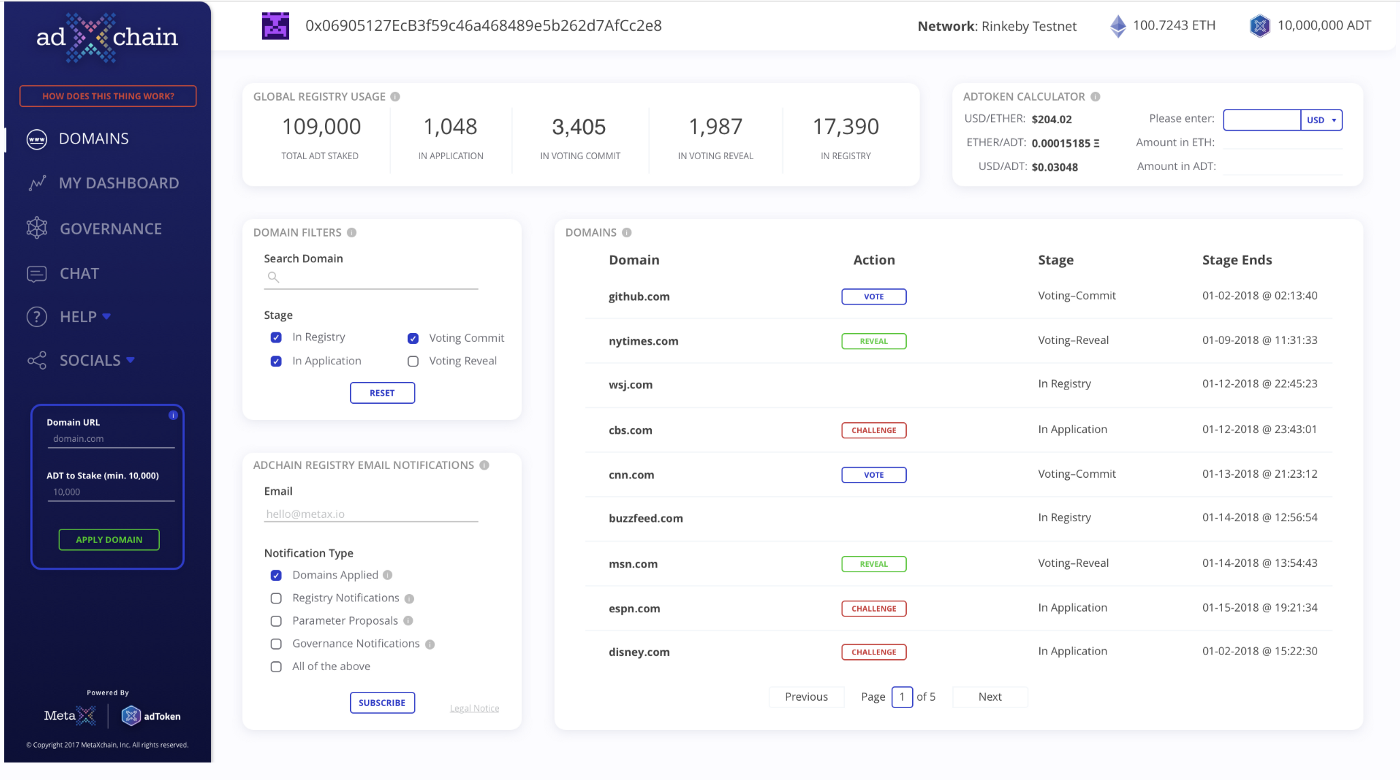Image resolution: width=1400 pixels, height=780 pixels.
Task: Click the calculator amount input field
Action: pos(1262,120)
